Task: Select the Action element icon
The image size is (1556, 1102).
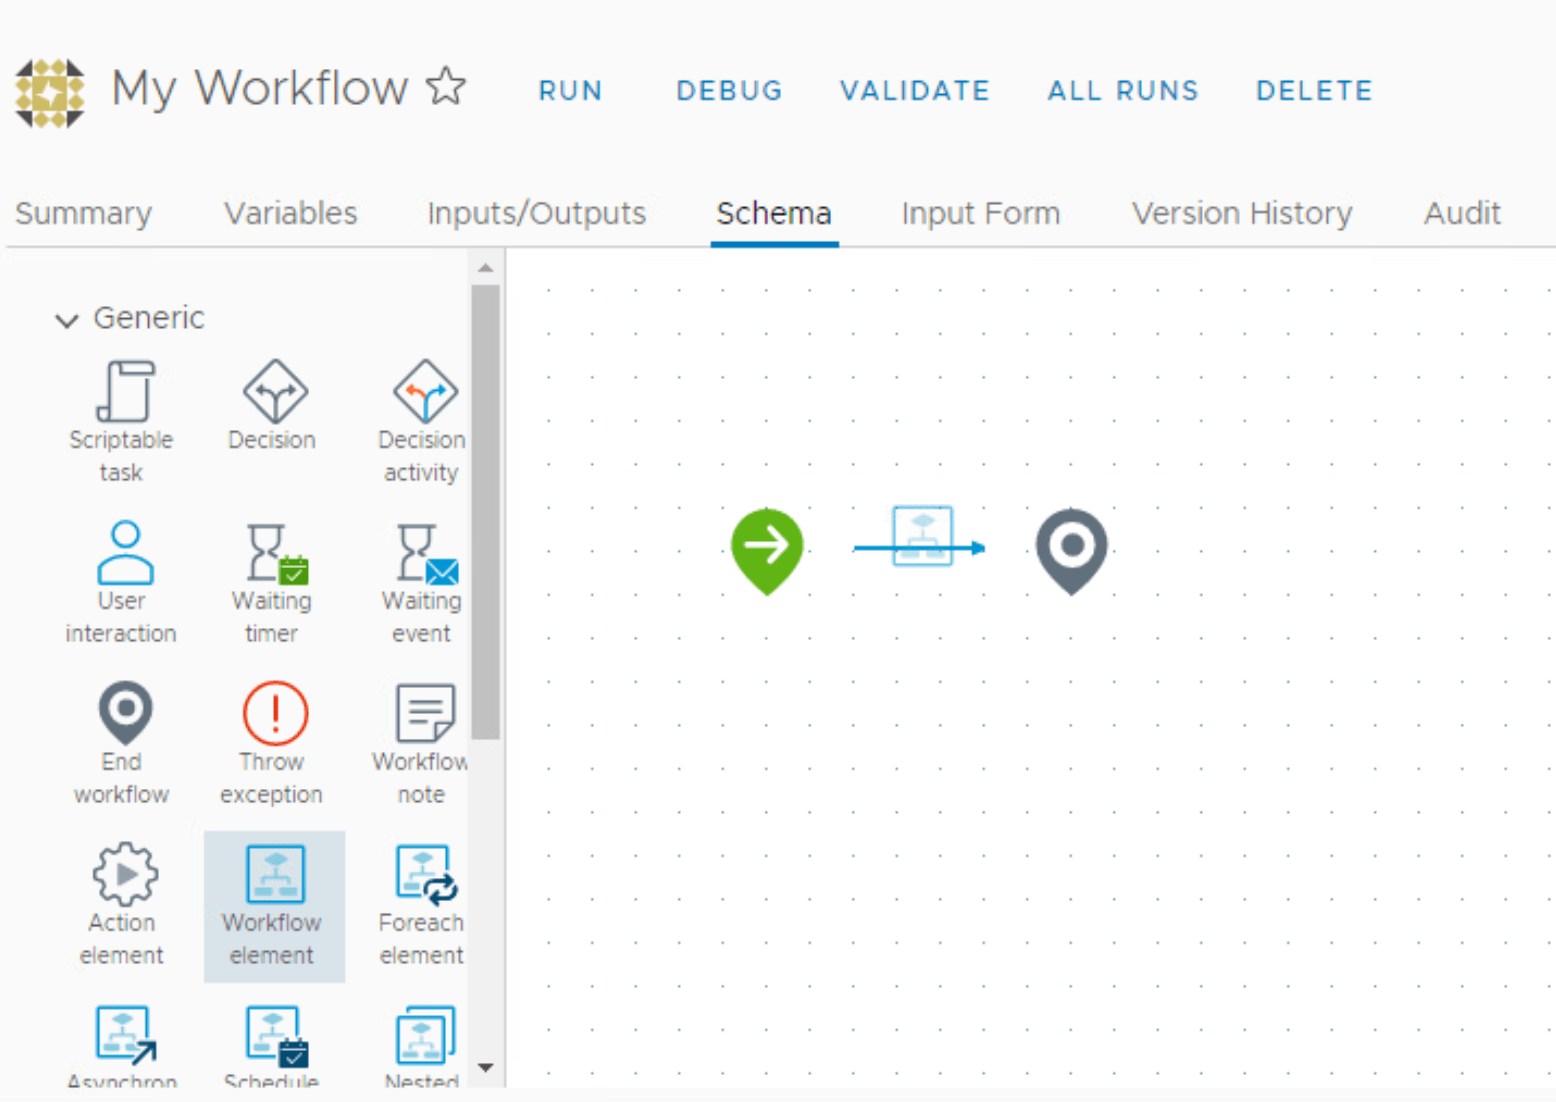Action: [124, 873]
